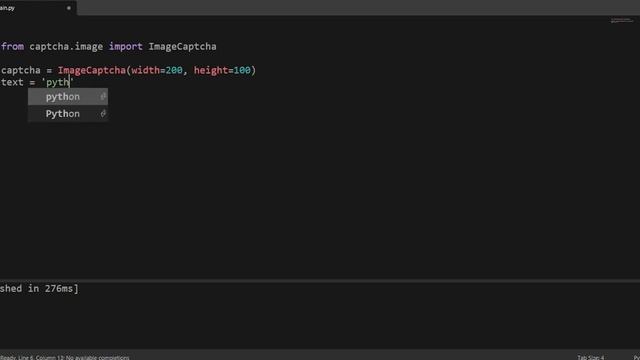Click the red ImageCaptcha constructor call
Screen dimensions: 640x360
coord(92,70)
